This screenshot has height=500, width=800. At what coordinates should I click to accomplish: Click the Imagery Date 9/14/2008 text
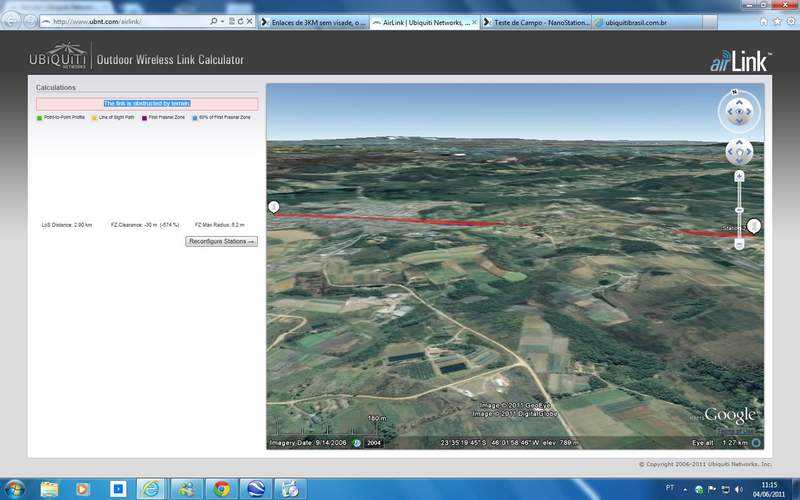pos(308,443)
